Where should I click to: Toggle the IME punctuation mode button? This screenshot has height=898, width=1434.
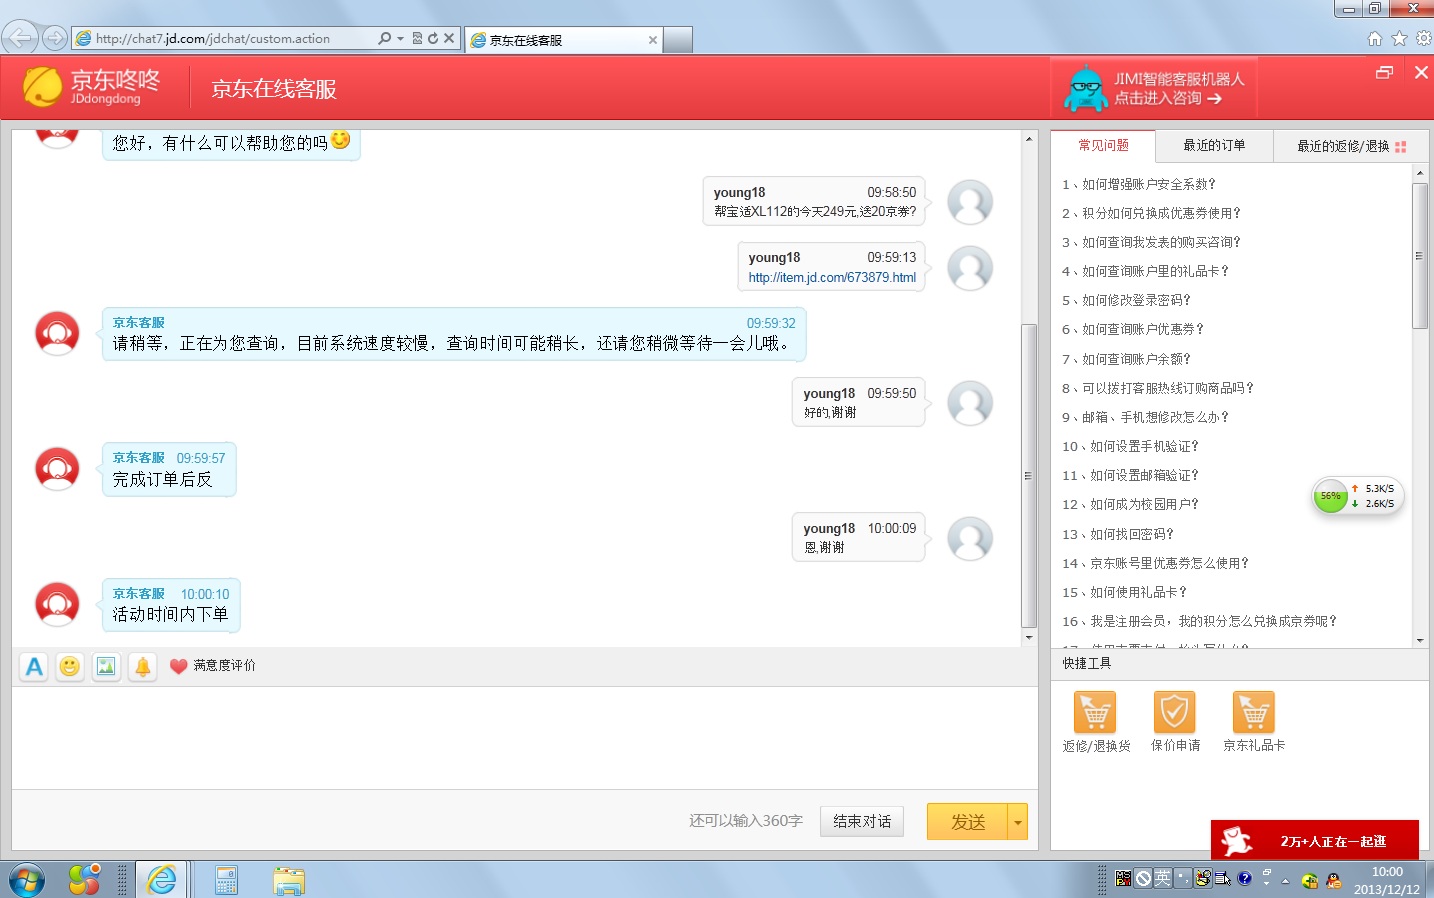point(1182,878)
